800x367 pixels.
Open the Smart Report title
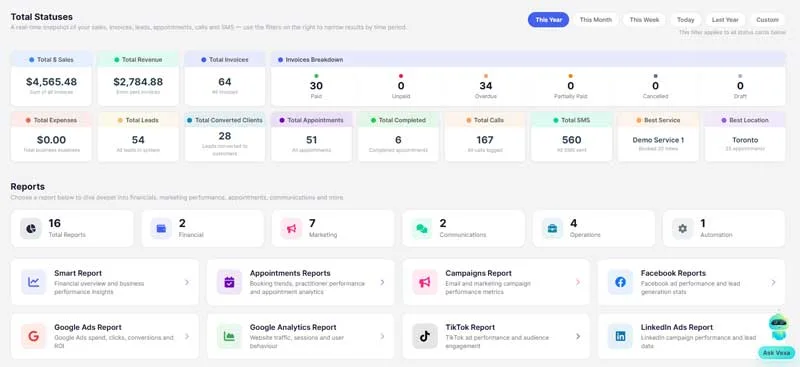tap(78, 273)
